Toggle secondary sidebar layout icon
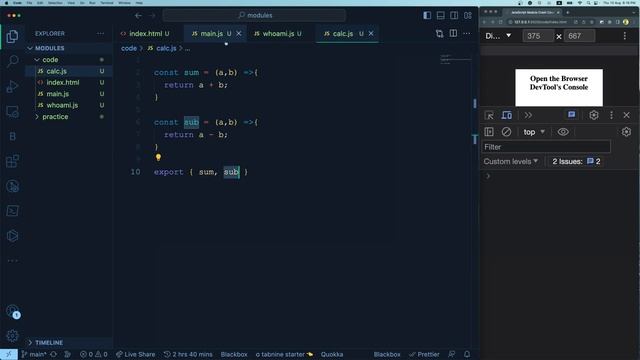 tap(454, 16)
